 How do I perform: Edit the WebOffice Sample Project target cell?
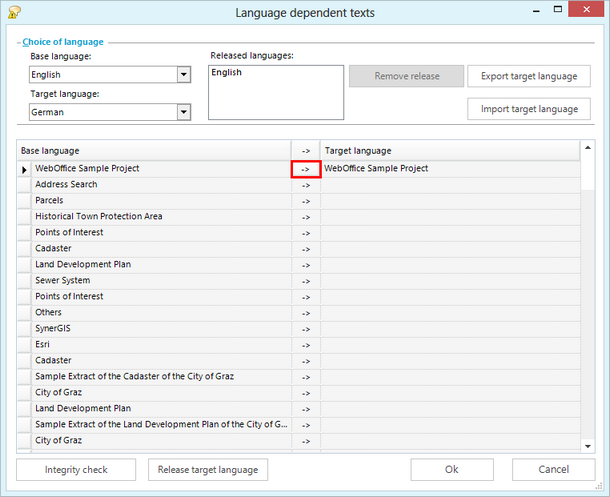(450, 169)
